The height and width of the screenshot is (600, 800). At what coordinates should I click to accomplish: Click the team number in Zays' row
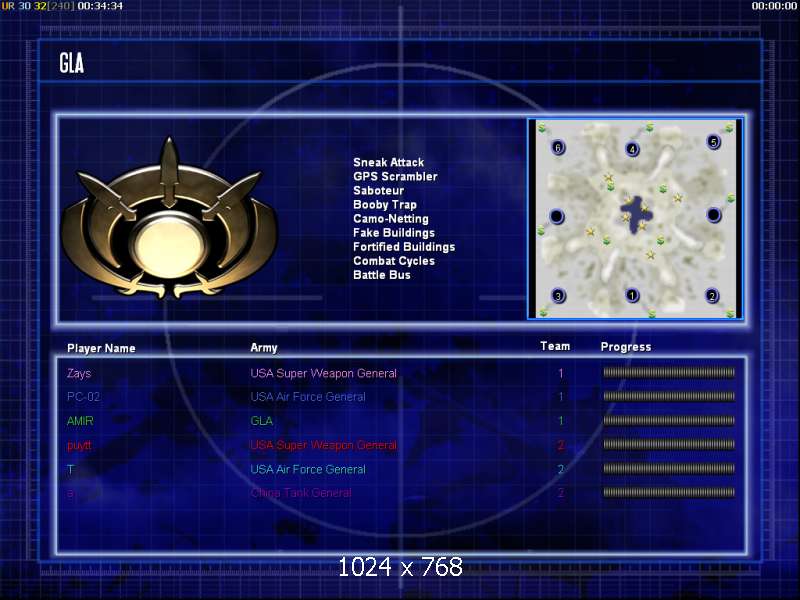click(x=561, y=373)
